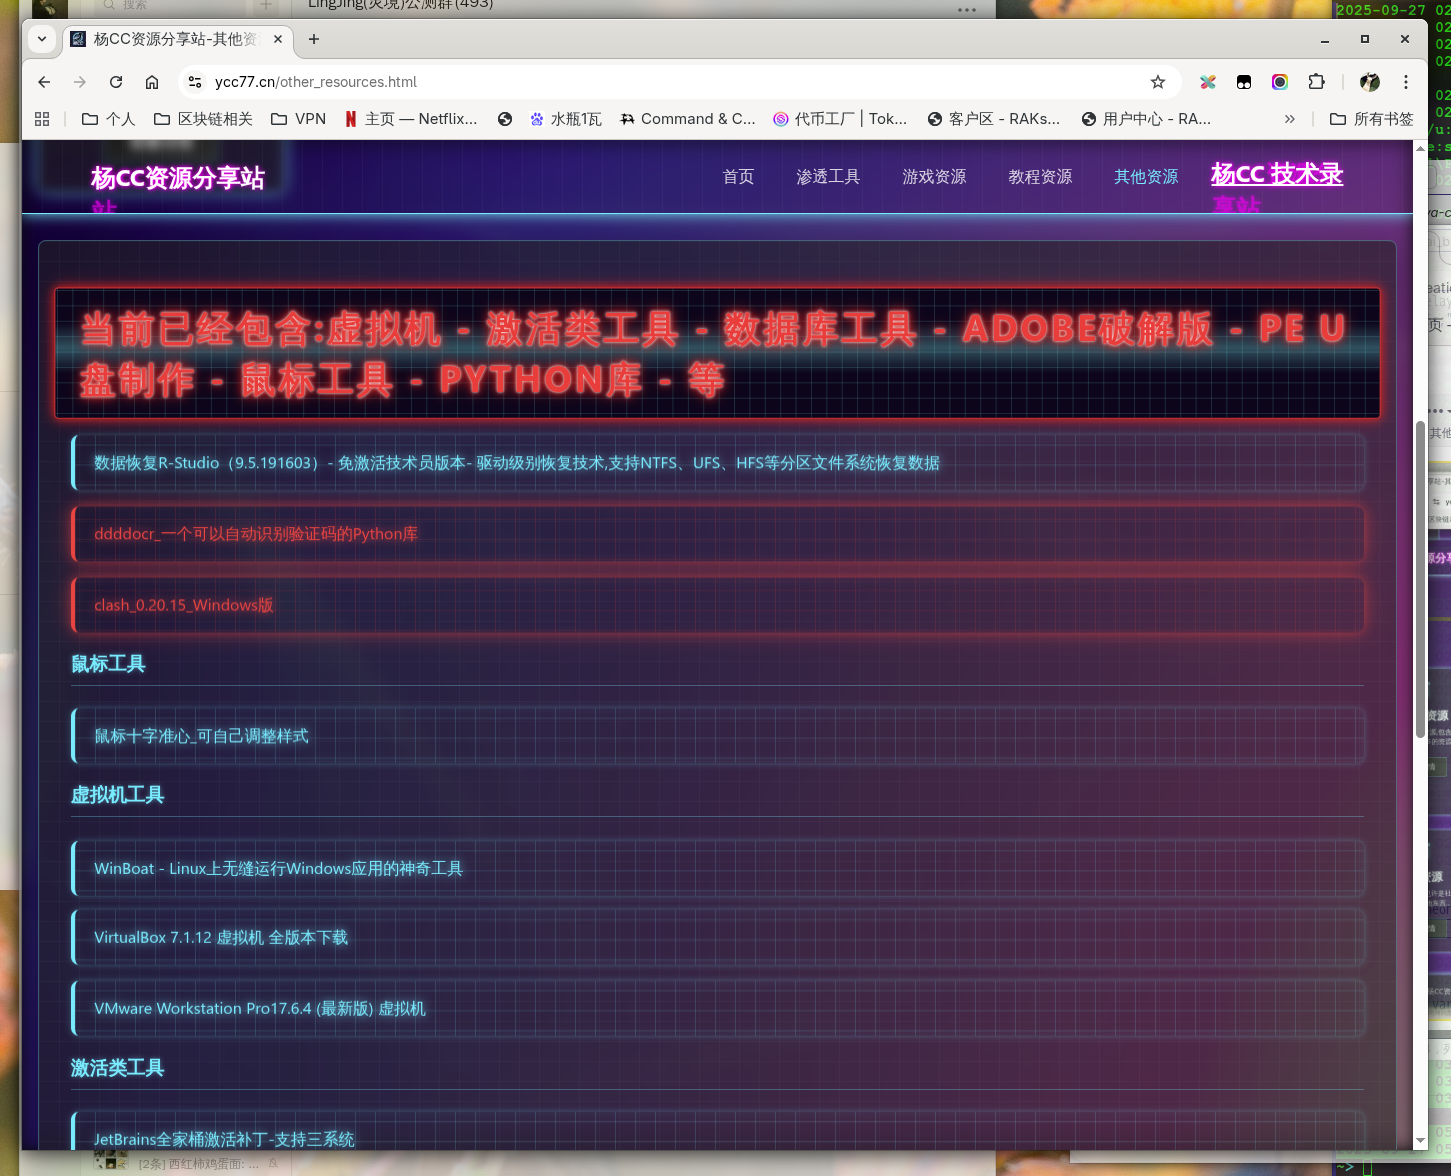The image size is (1451, 1176).
Task: Open the unlabeled globe bookmark
Action: (505, 119)
